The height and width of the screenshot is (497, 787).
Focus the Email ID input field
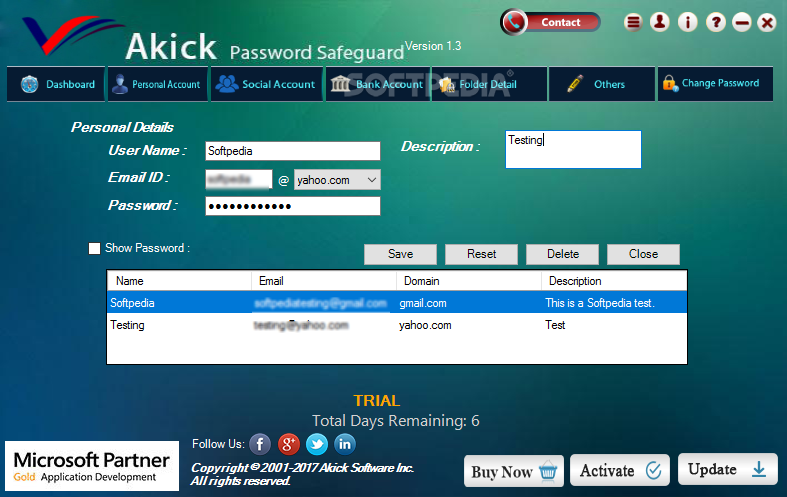(x=239, y=180)
